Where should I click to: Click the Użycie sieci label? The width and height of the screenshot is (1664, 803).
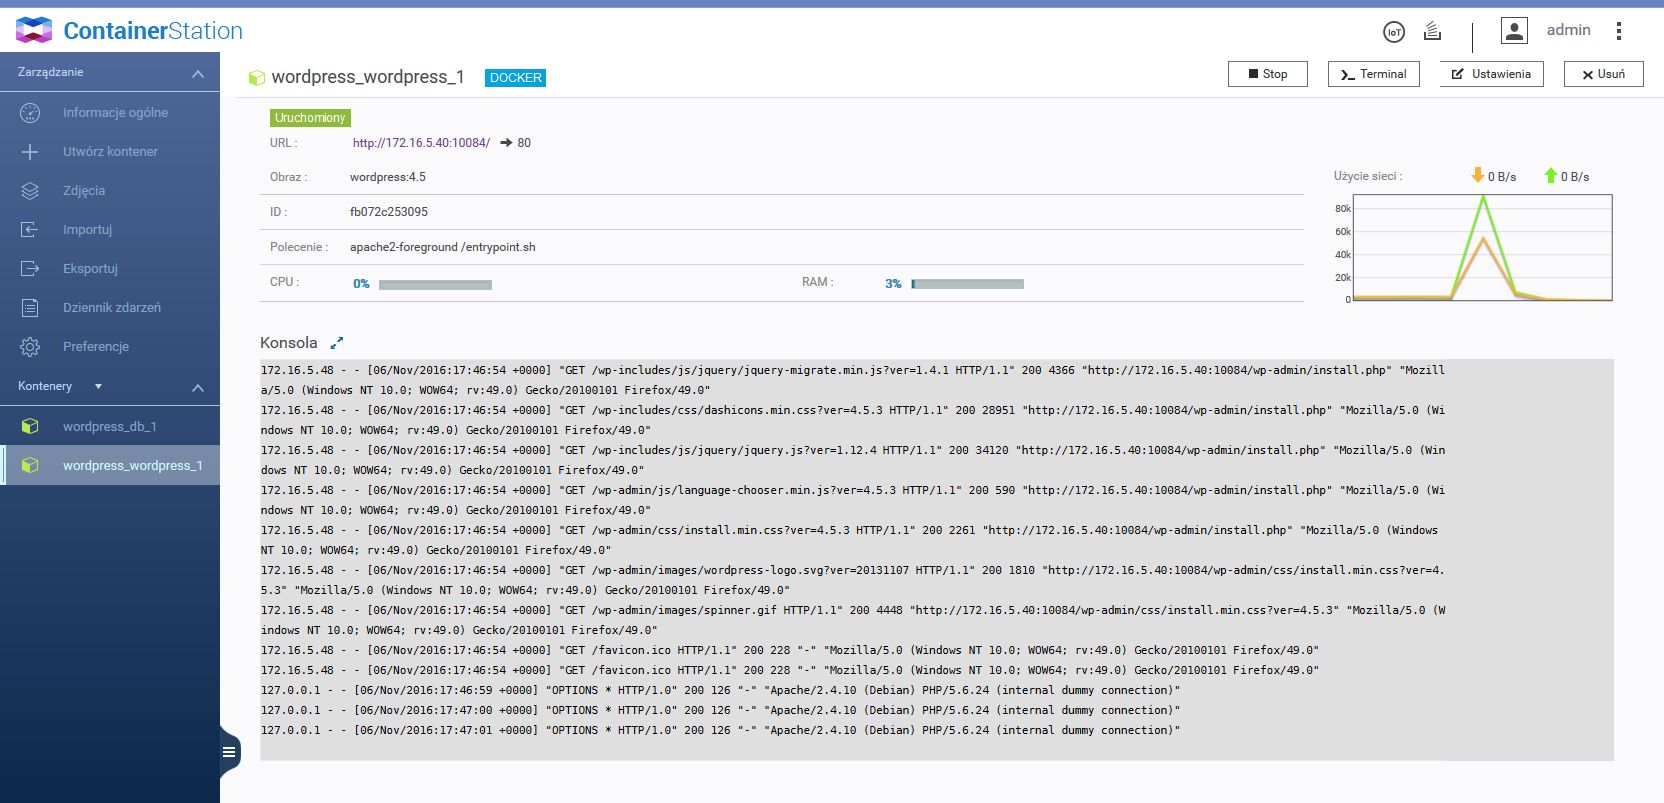pos(1368,176)
